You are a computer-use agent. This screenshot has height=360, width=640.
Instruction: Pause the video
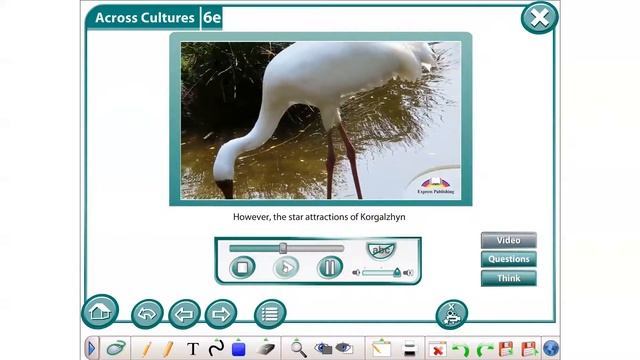[330, 268]
